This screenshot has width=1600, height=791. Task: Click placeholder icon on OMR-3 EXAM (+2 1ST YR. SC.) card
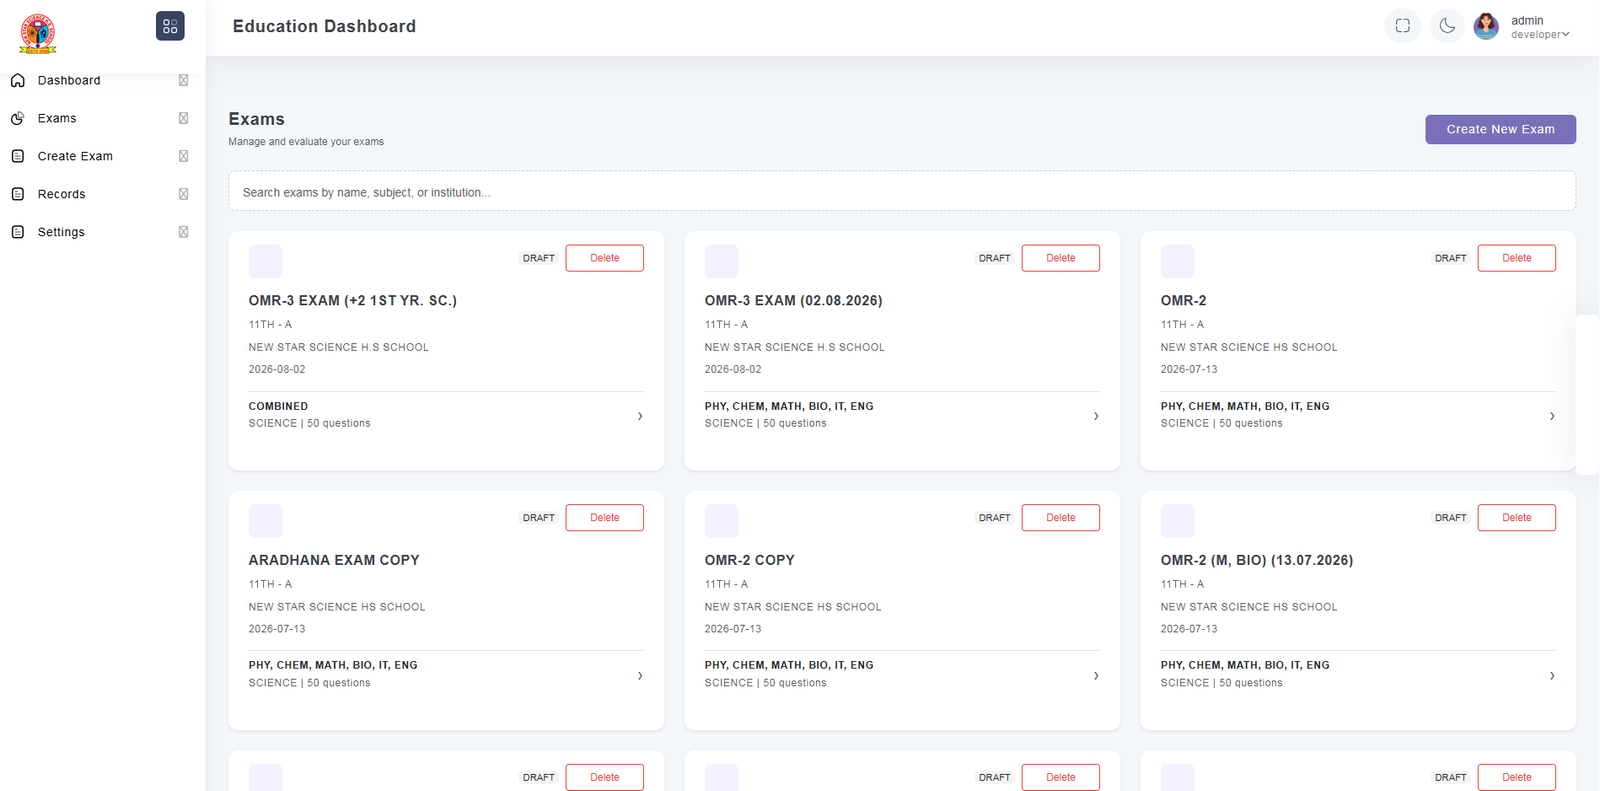[x=266, y=261]
